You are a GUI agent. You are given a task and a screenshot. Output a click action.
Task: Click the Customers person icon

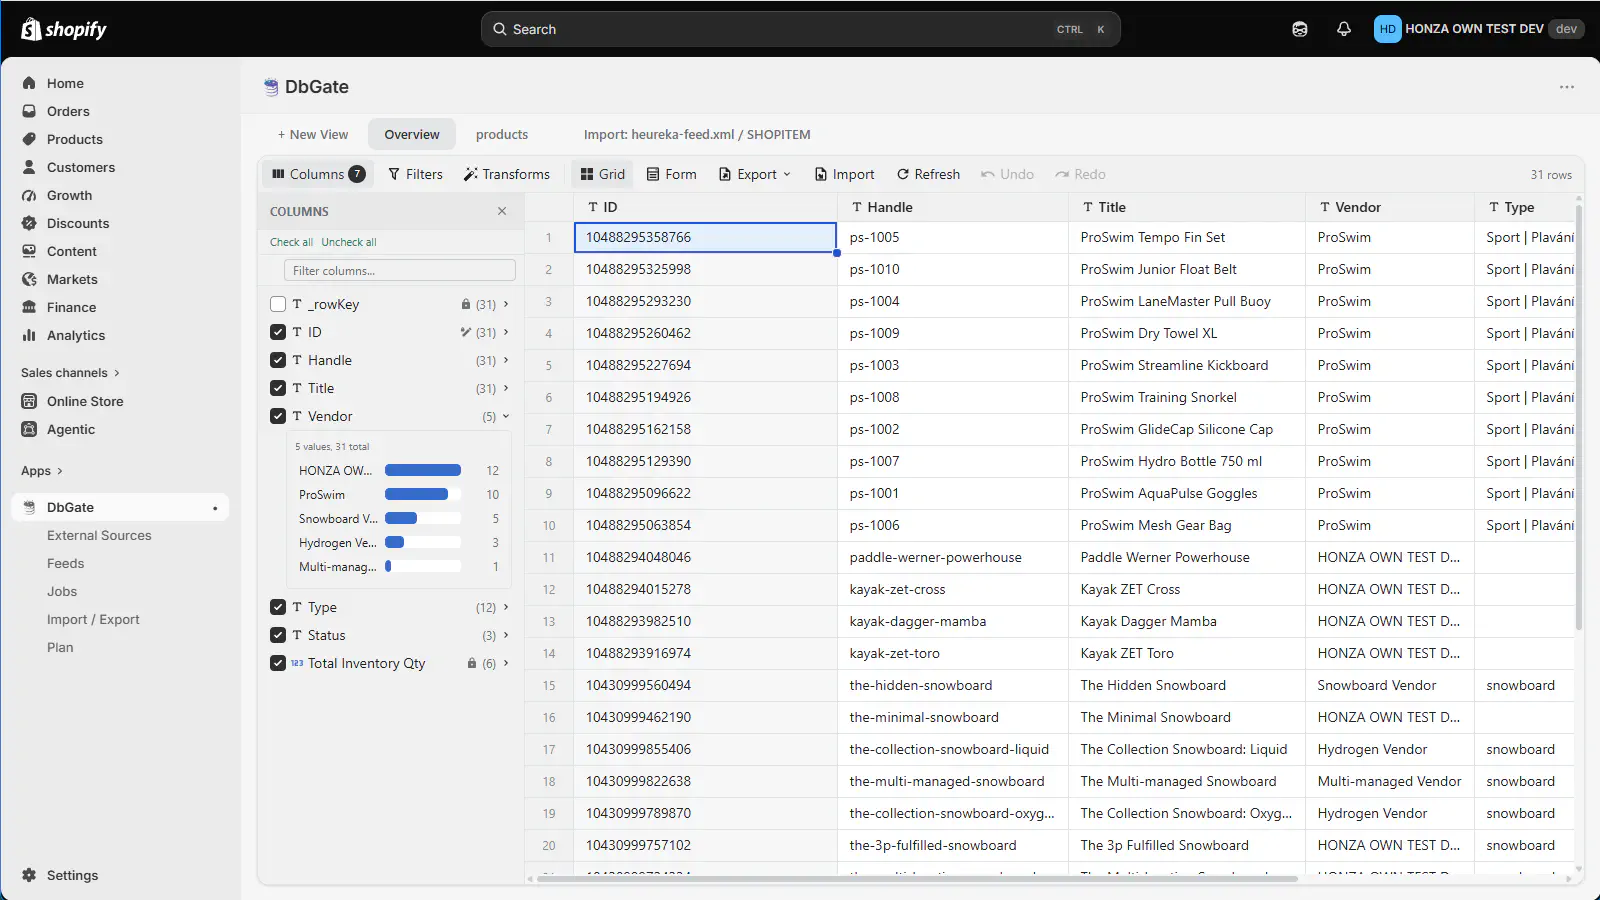click(29, 167)
